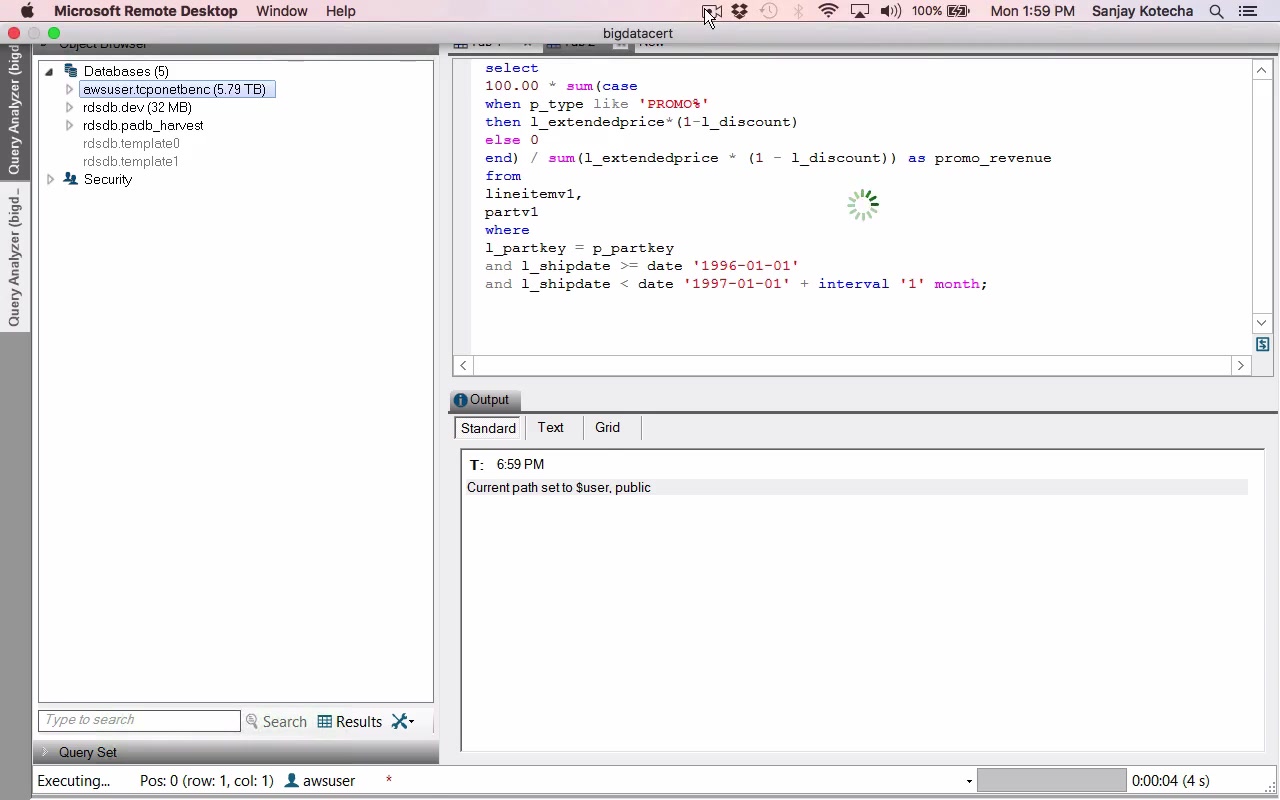
Task: Collapse the Databases tree node
Action: point(49,71)
